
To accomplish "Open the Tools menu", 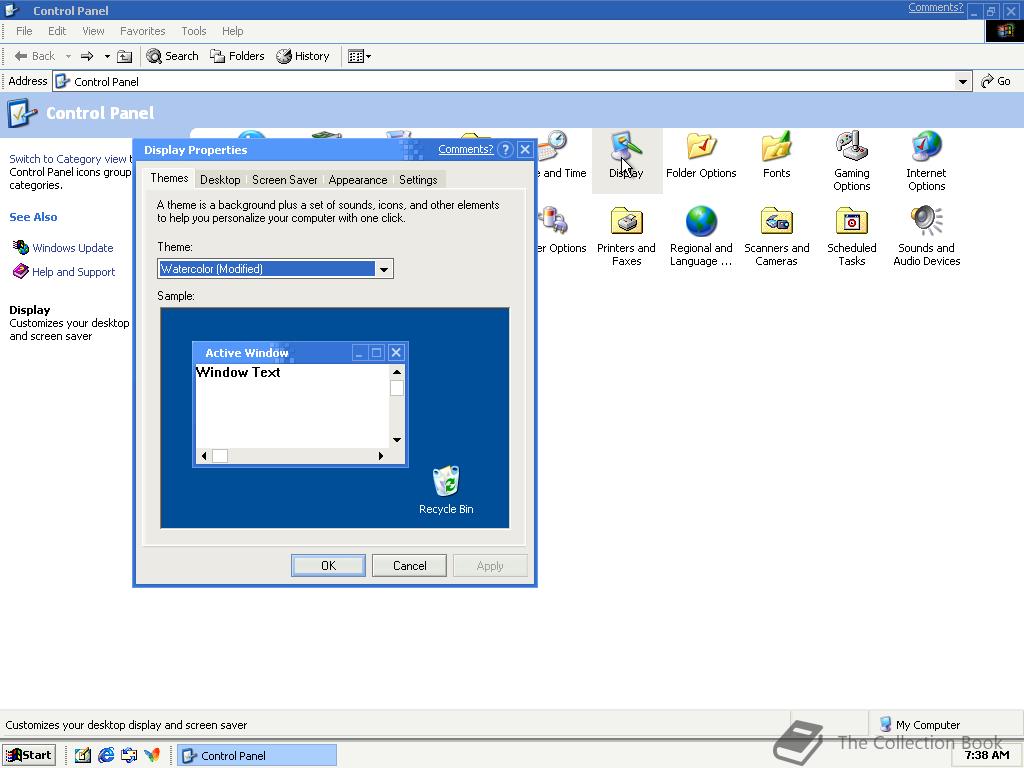I will click(193, 31).
